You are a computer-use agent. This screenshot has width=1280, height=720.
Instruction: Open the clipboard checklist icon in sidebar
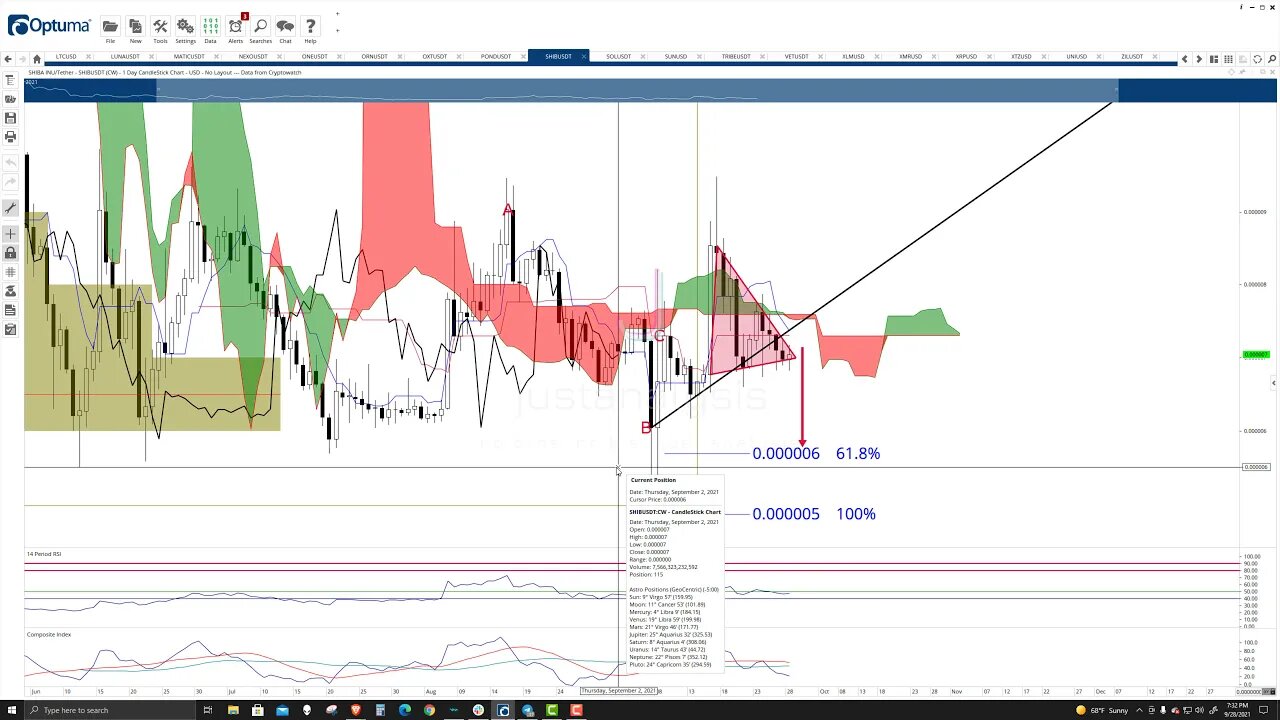(10, 329)
